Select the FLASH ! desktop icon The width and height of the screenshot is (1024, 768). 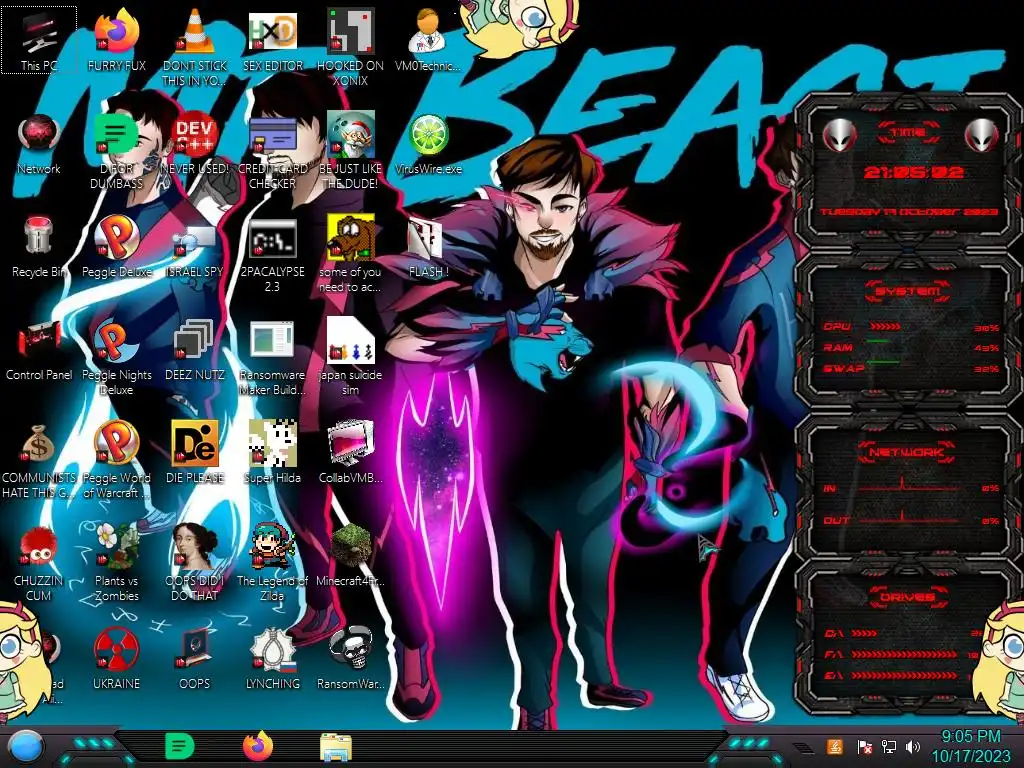click(x=428, y=247)
